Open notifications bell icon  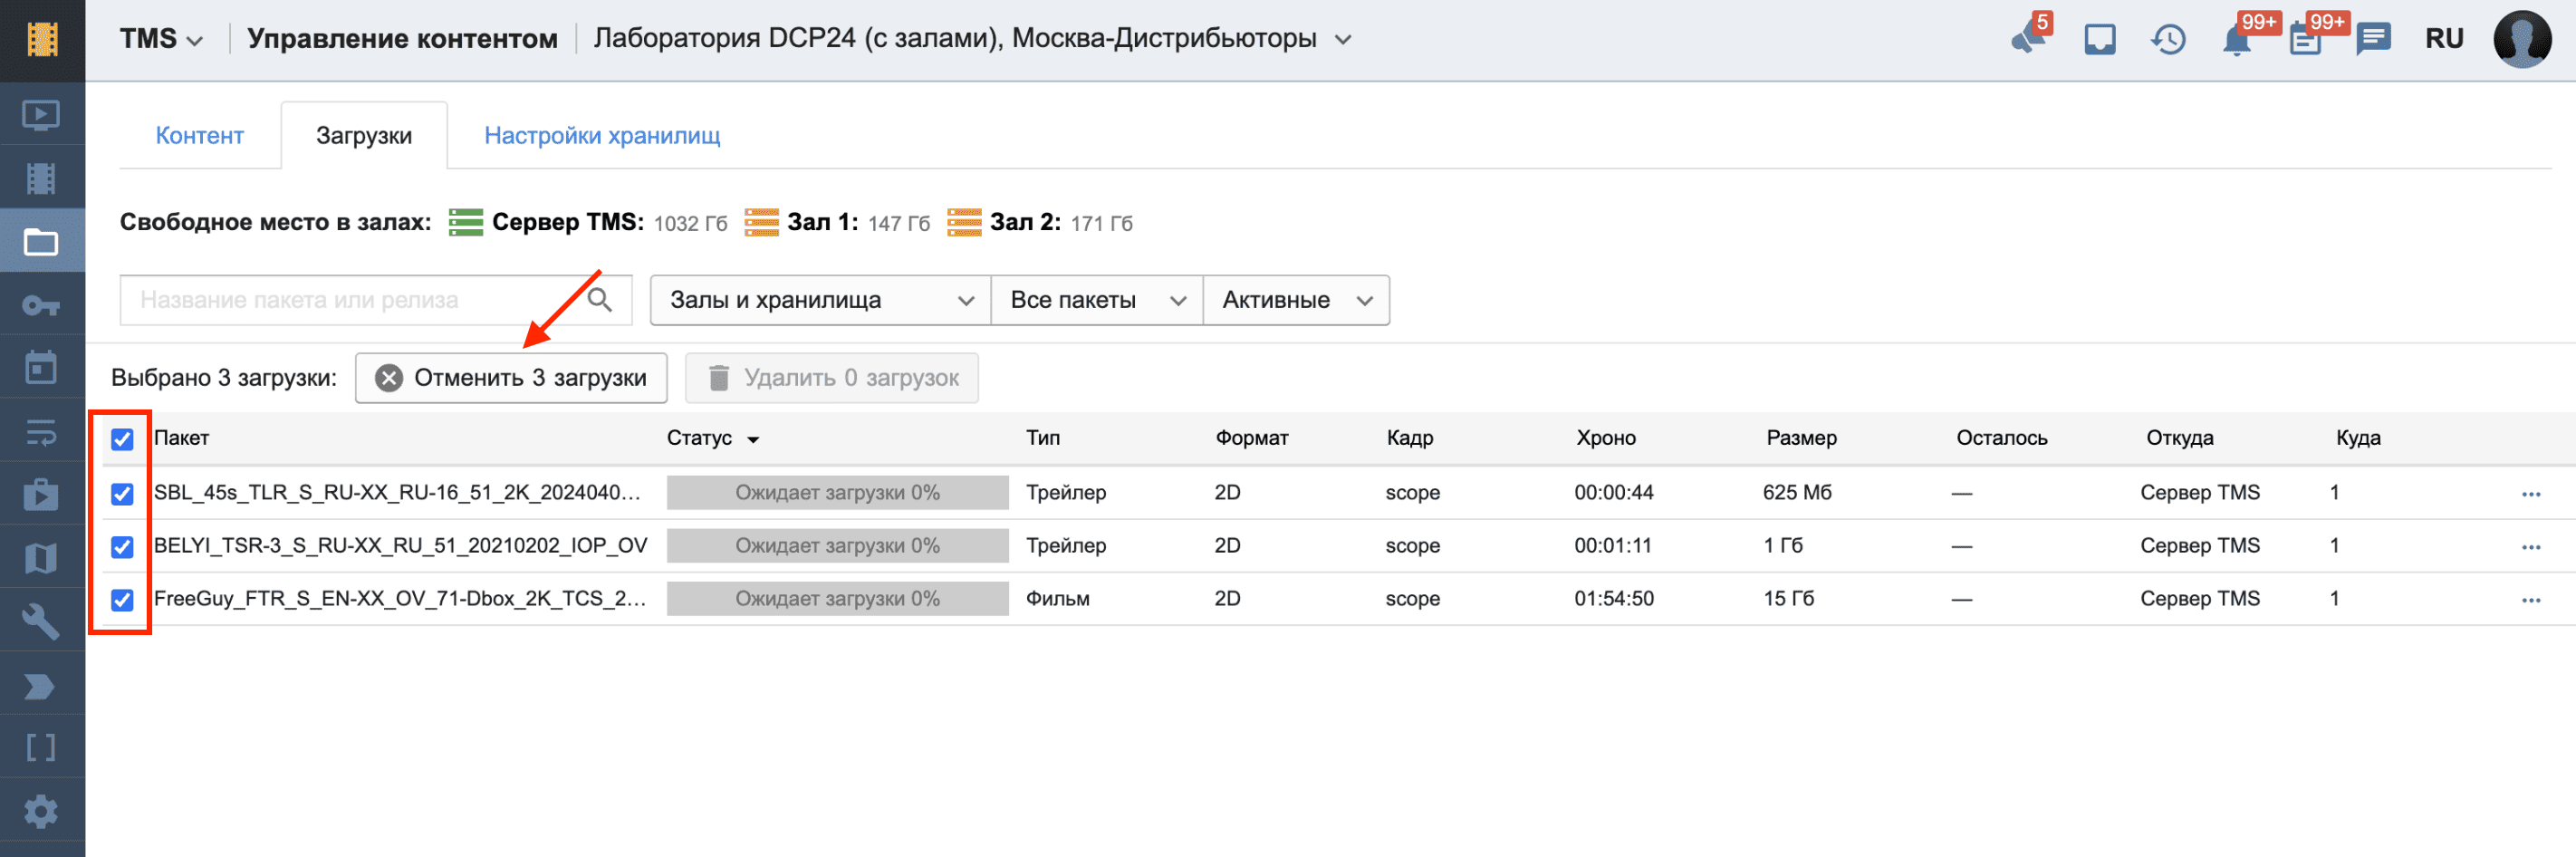point(2236,40)
